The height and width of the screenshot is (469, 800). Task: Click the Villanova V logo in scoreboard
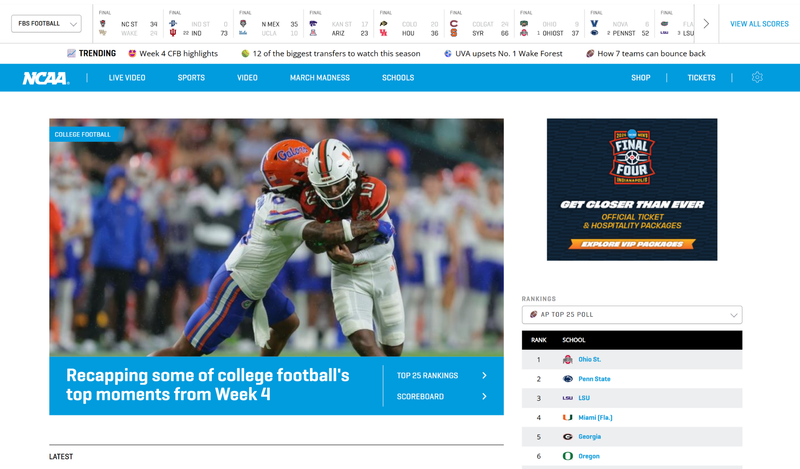(594, 23)
